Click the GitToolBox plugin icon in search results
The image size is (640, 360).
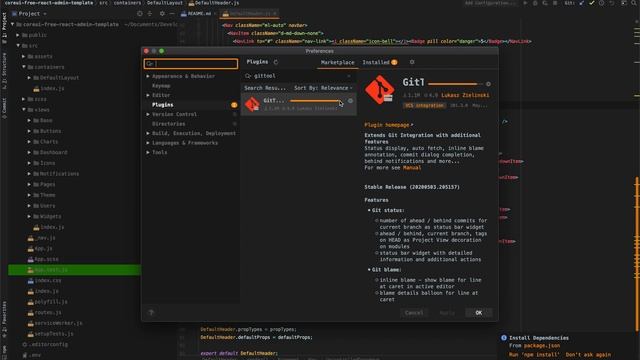252,104
